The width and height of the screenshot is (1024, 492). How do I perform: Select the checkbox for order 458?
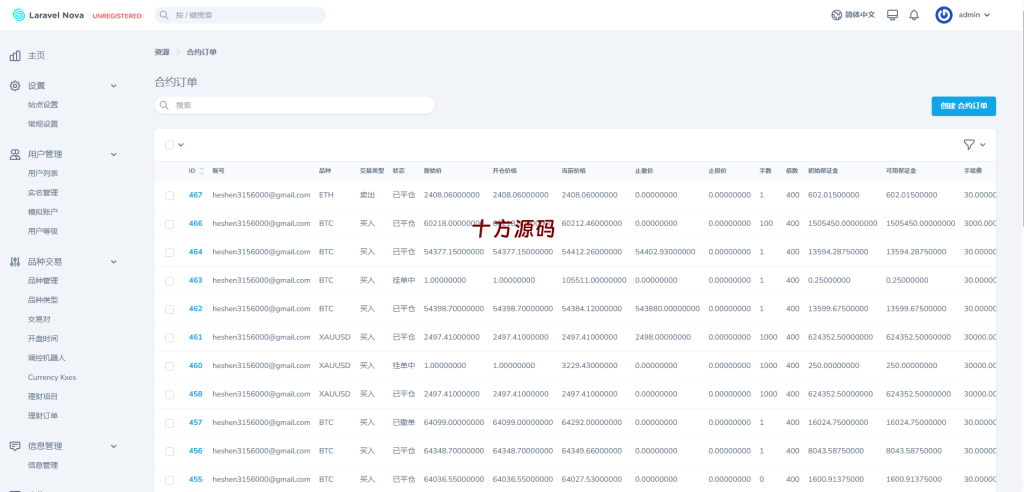click(170, 395)
